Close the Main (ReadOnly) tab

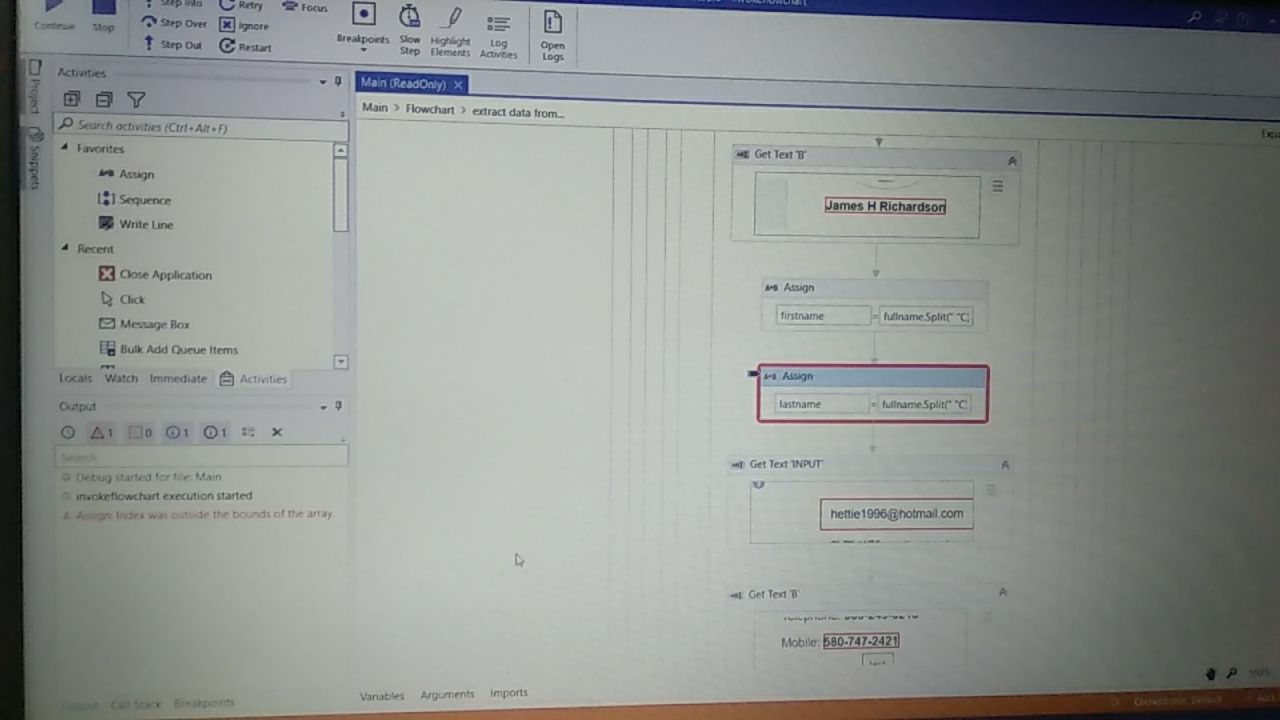pyautogui.click(x=458, y=84)
